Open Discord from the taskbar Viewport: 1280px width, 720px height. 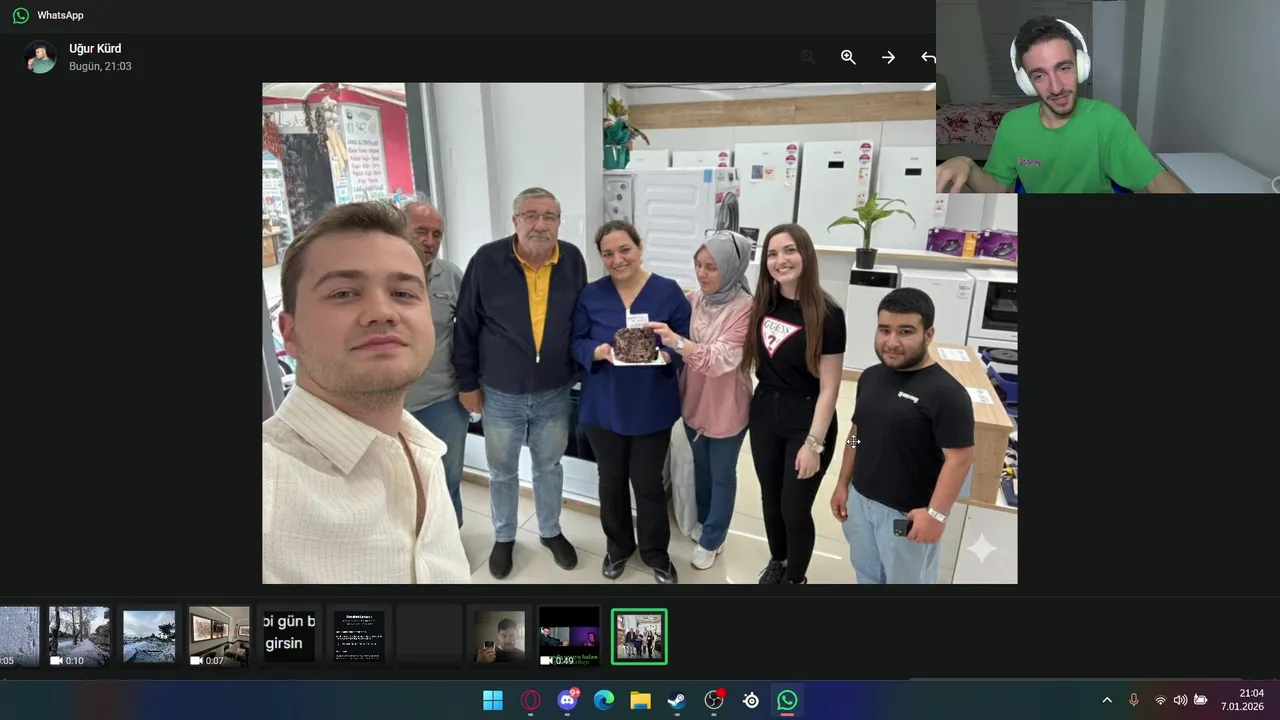567,700
